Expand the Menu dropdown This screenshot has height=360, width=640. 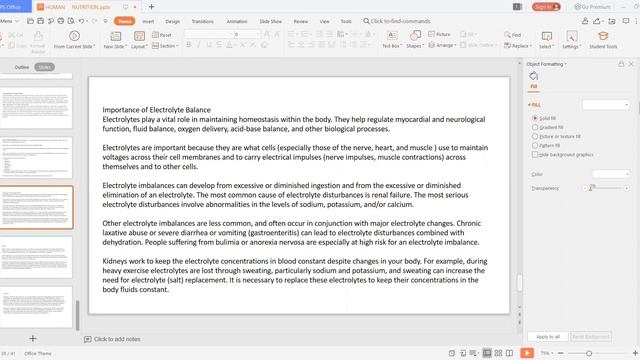[x=10, y=21]
